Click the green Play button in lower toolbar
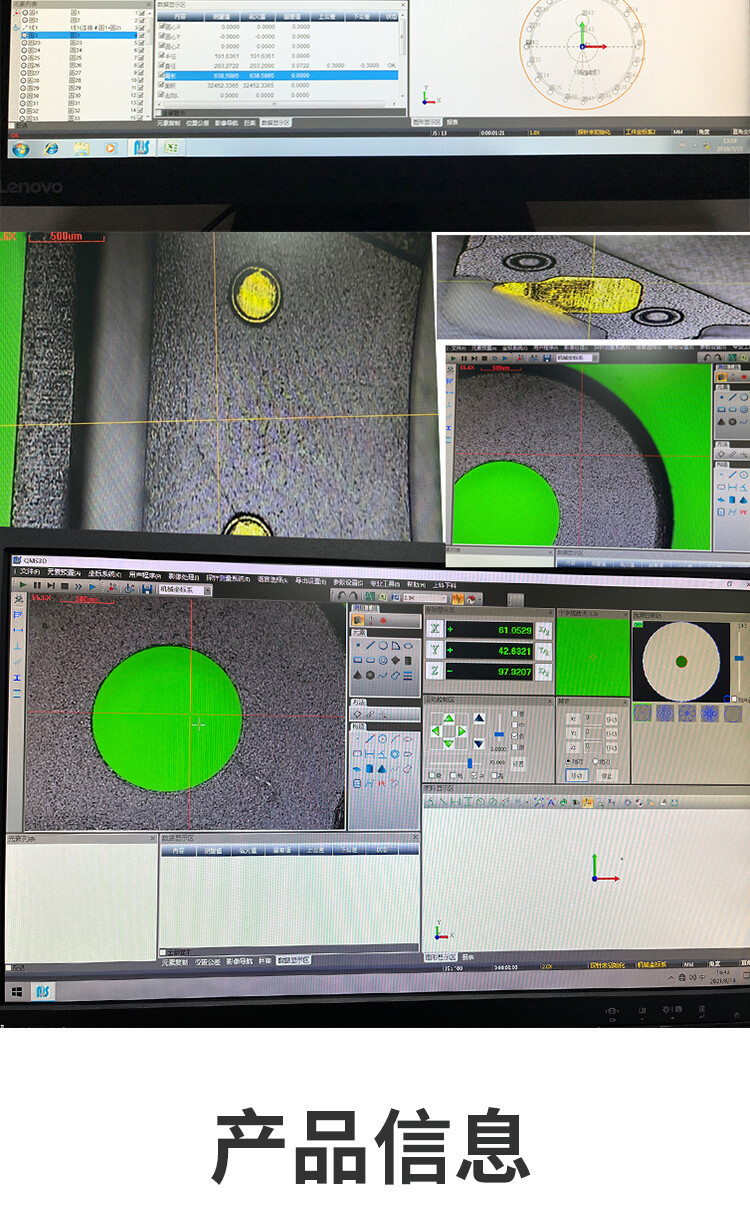750x1226 pixels. [22, 586]
